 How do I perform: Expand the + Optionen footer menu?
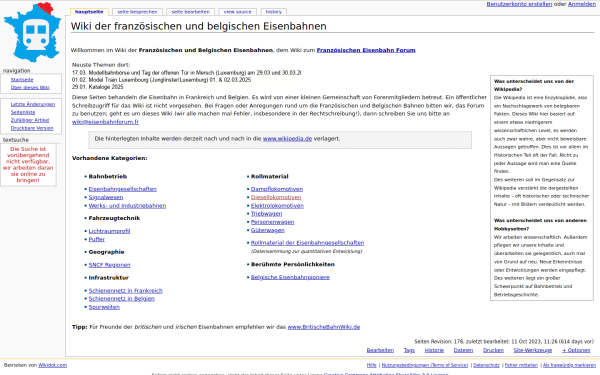(x=576, y=351)
